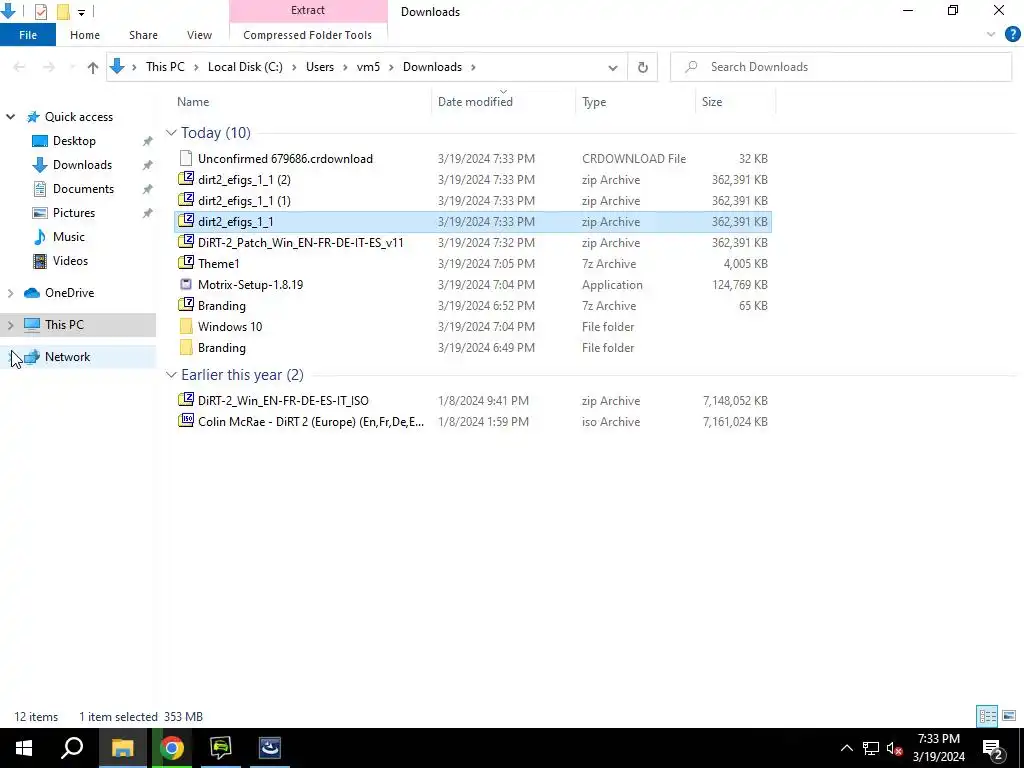Open the Share ribbon tab
Screen dimensions: 1024x768
click(143, 35)
